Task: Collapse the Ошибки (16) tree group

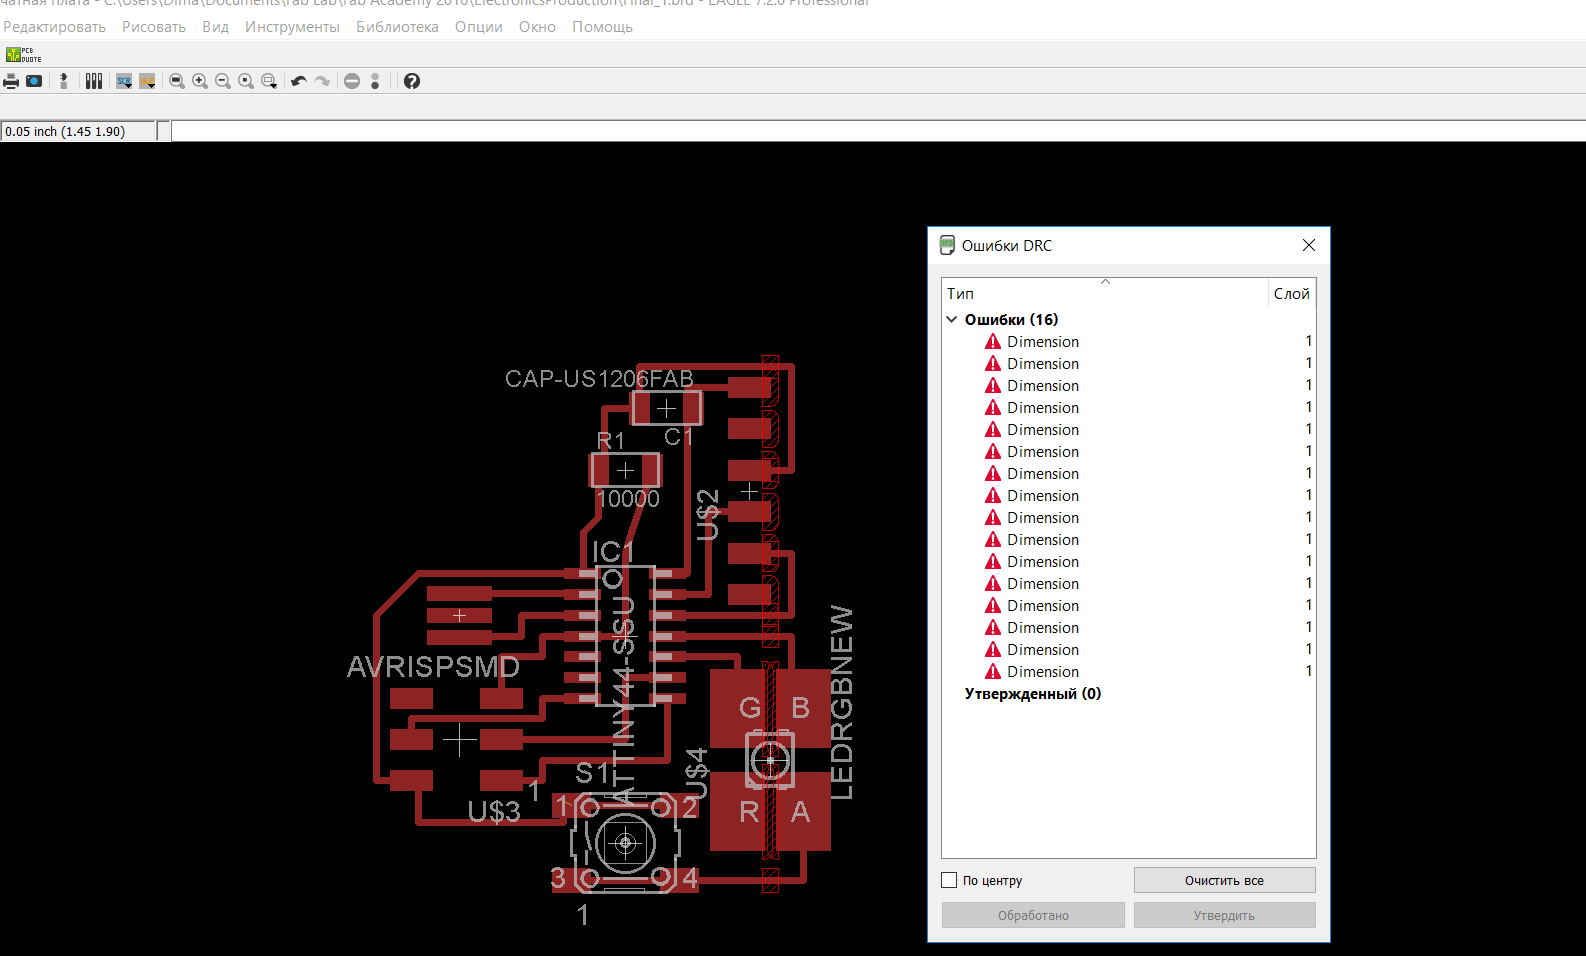Action: [952, 320]
